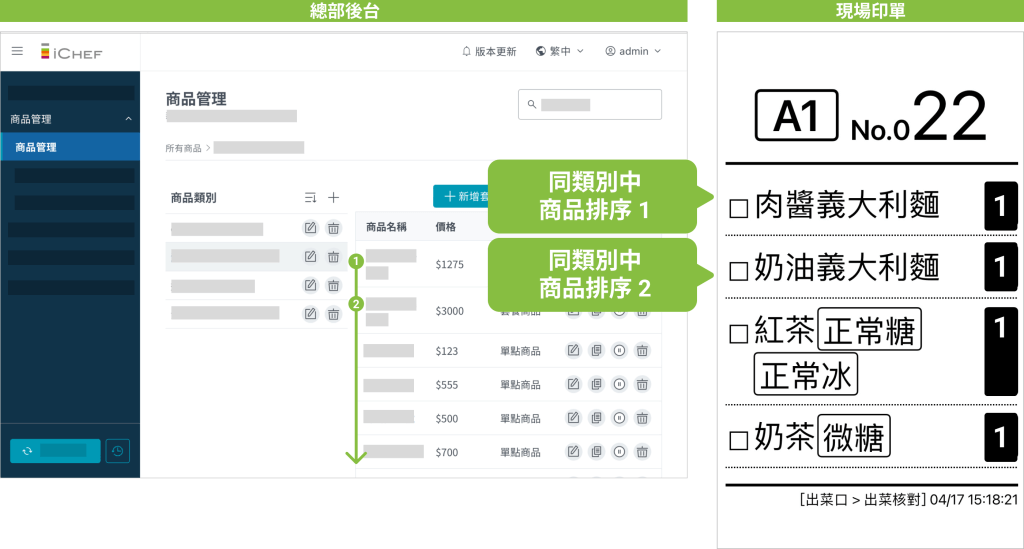
Task: Collapse the 商品管理 sidebar section
Action: 128,119
